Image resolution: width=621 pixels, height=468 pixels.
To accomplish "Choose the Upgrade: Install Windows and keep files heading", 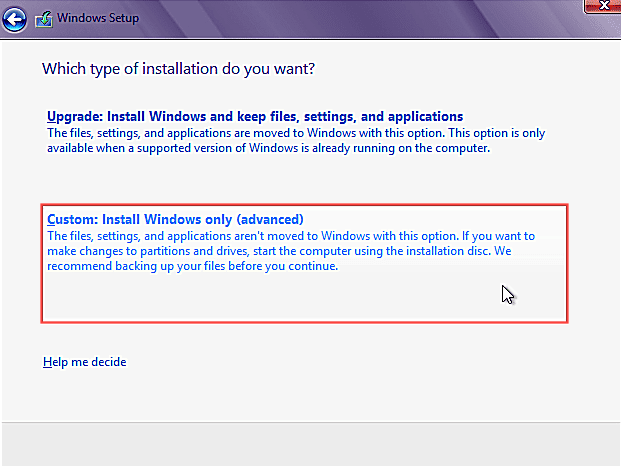I will click(255, 116).
